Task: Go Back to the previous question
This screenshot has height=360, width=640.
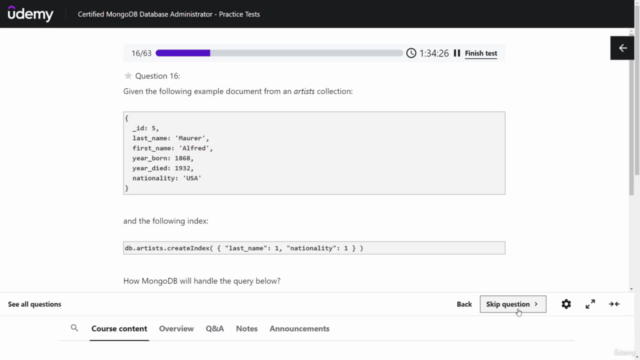Action: coord(464,304)
